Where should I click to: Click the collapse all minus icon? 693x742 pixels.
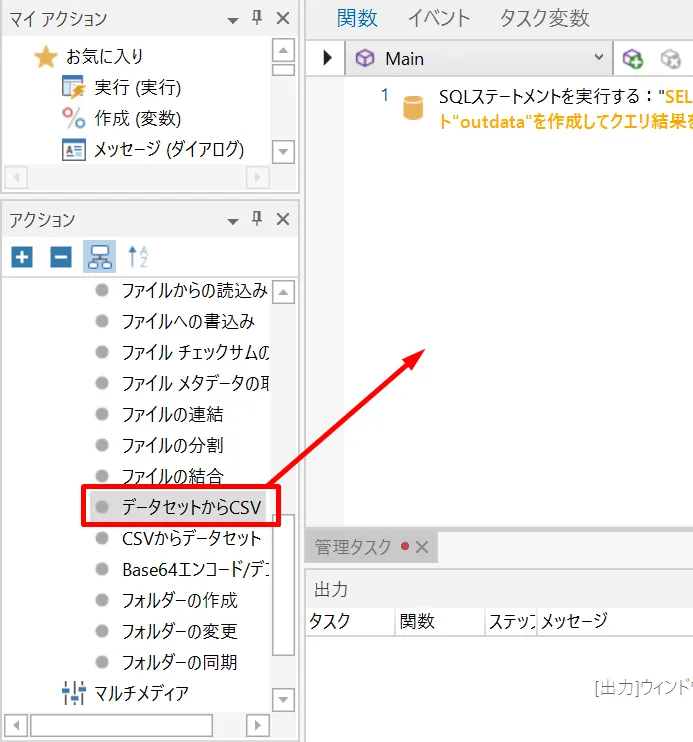pyautogui.click(x=61, y=257)
